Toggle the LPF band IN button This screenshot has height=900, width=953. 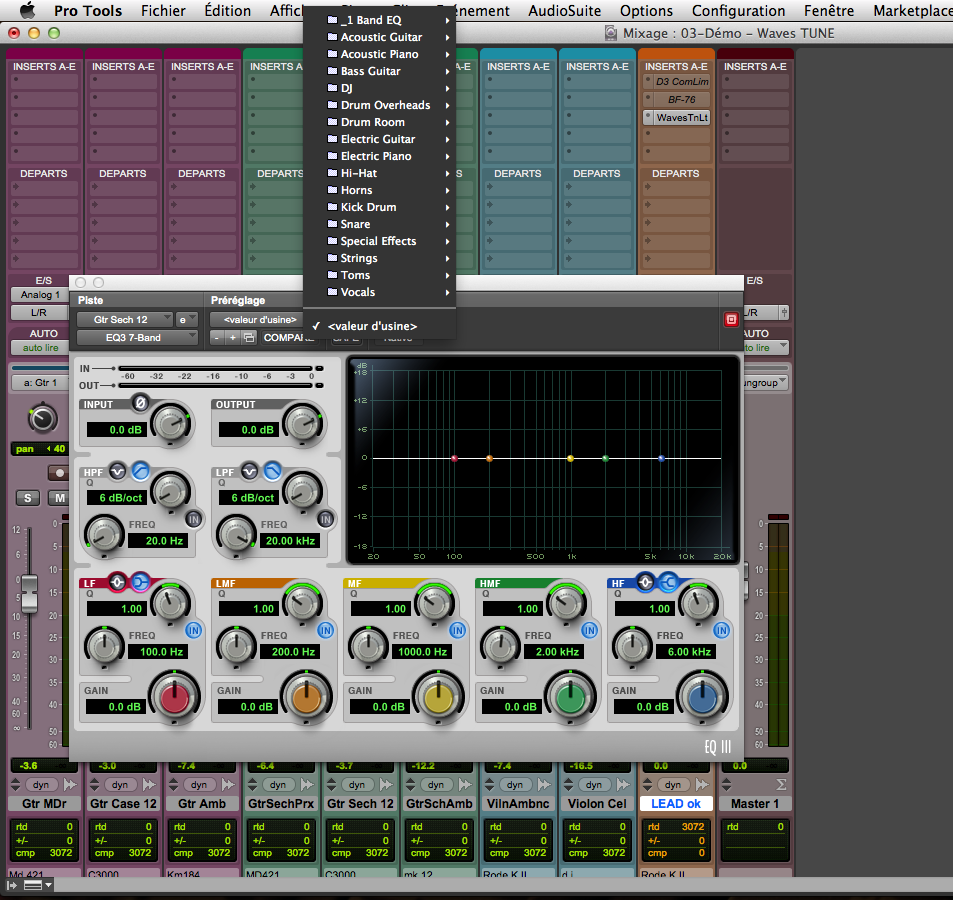(326, 519)
